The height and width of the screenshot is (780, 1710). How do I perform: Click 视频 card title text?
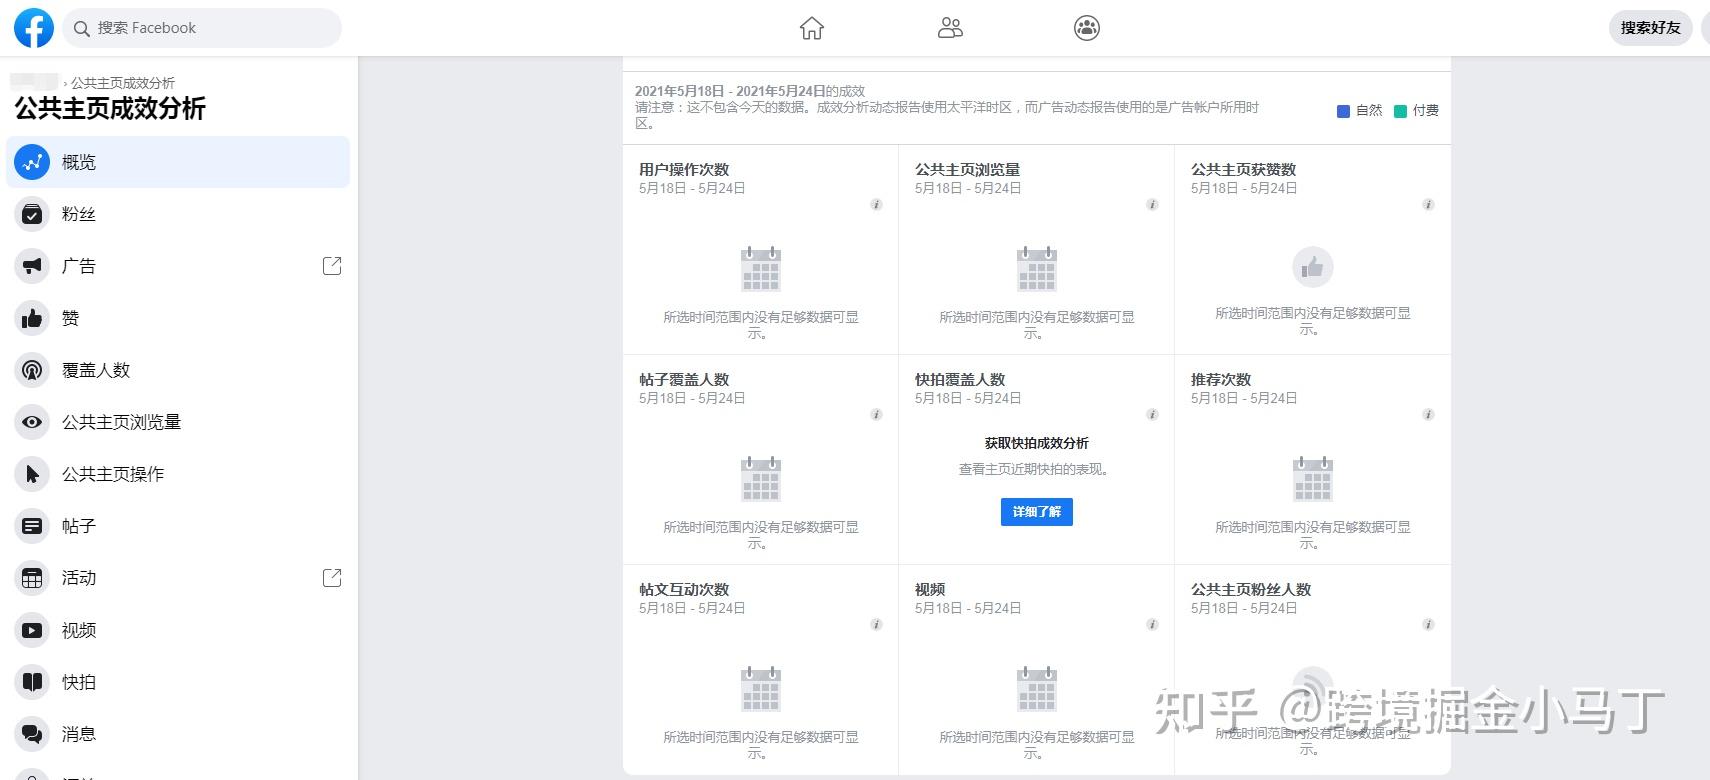[930, 590]
